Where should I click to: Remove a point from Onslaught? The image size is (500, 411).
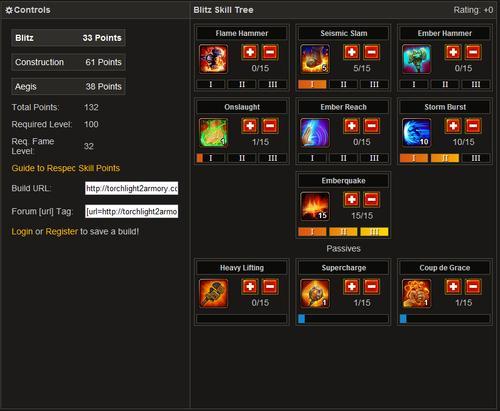(x=270, y=126)
